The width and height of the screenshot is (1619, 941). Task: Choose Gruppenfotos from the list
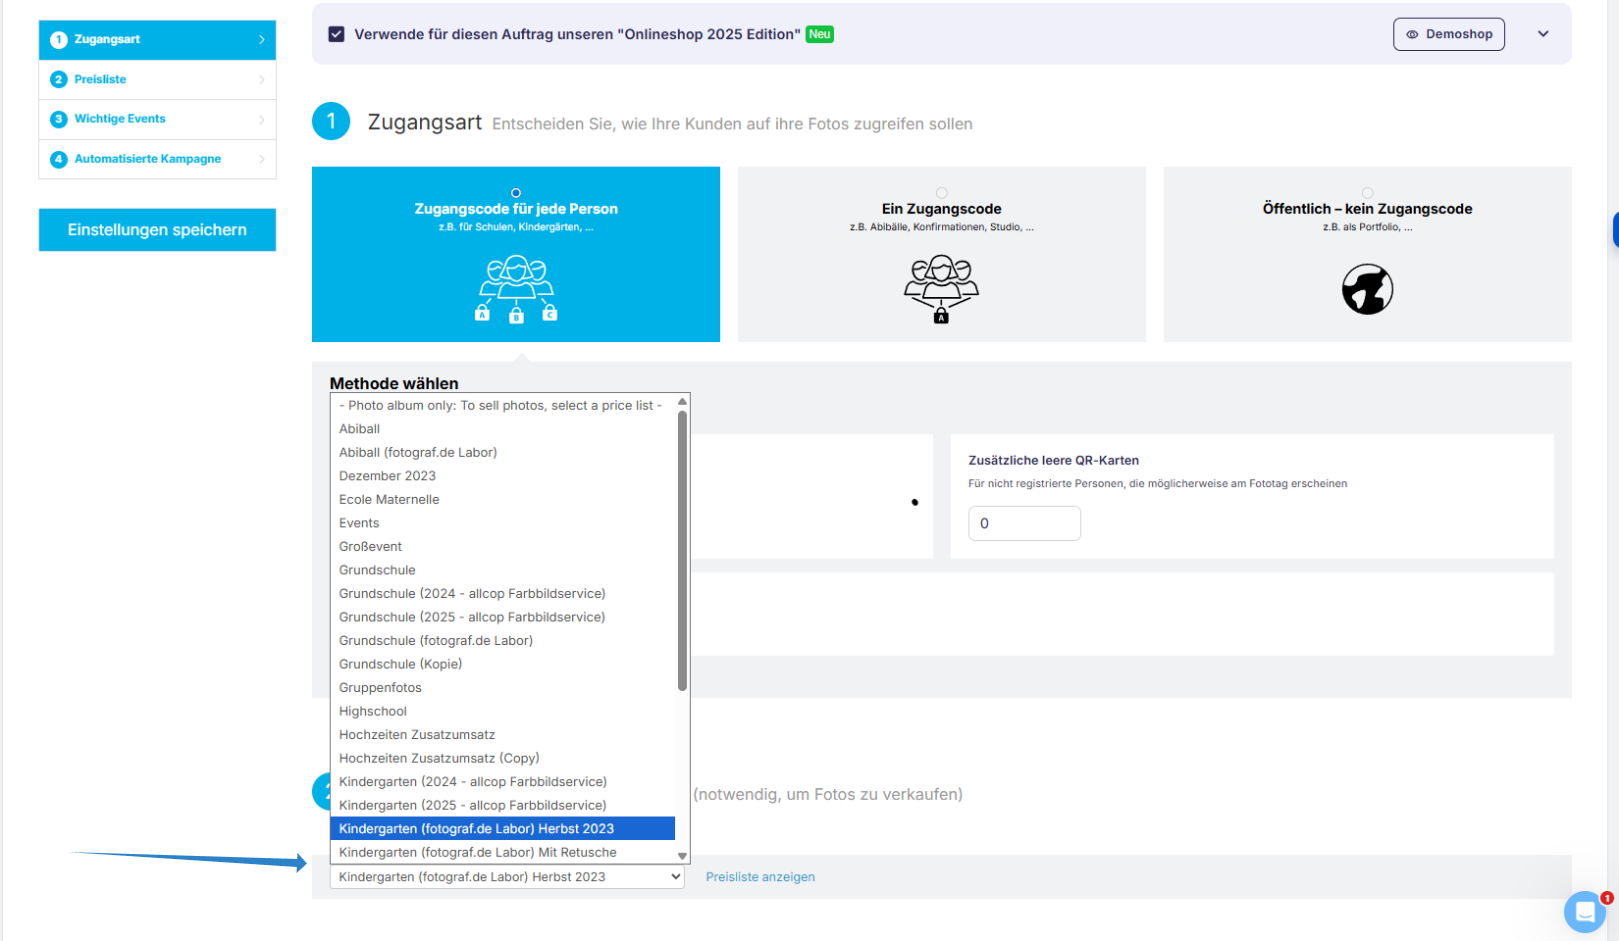(503, 687)
